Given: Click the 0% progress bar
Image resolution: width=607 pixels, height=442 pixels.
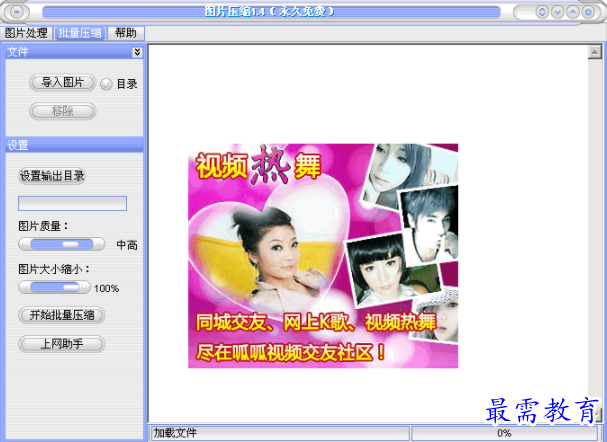Looking at the screenshot, I should 504,433.
